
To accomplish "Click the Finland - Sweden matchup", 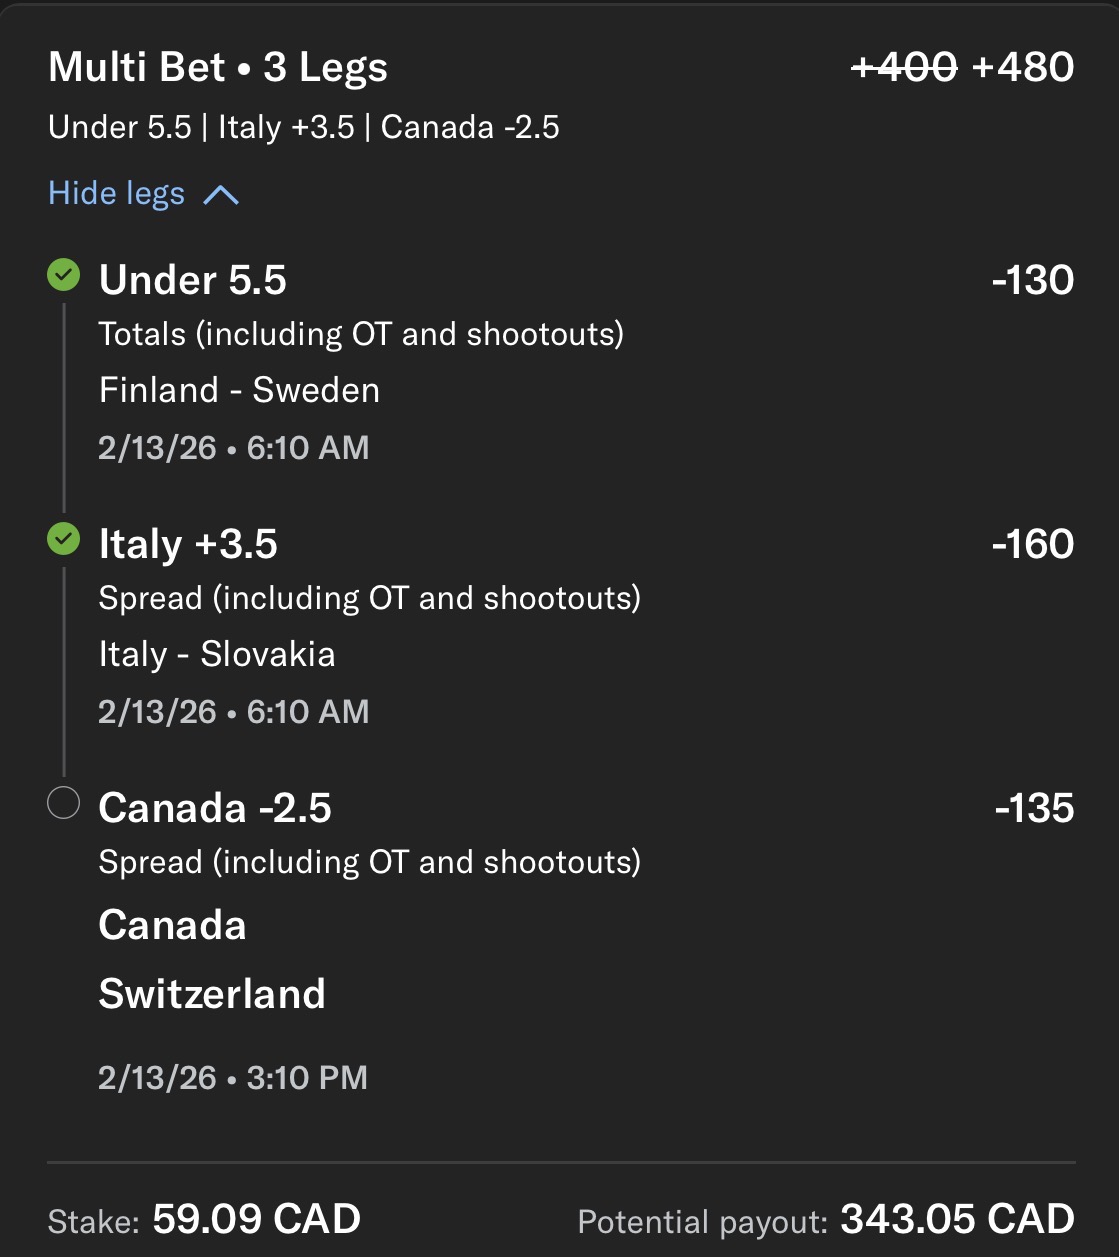I will (x=239, y=390).
